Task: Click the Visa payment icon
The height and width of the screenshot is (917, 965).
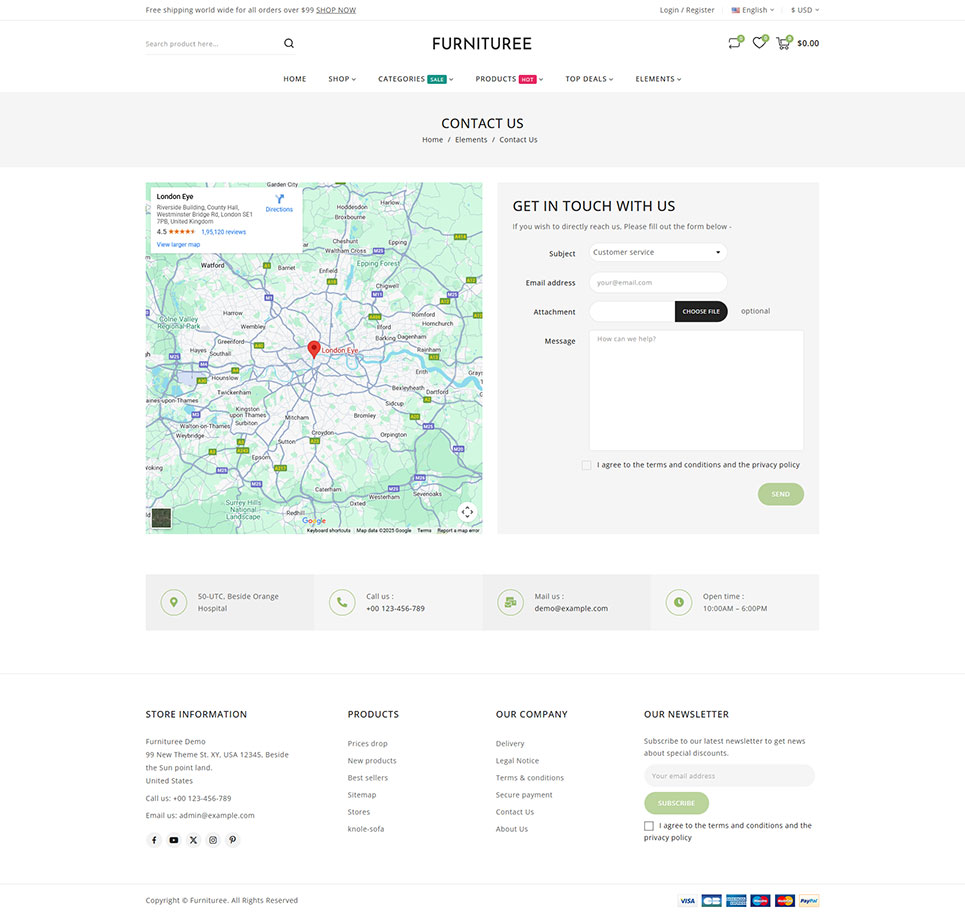Action: [687, 901]
